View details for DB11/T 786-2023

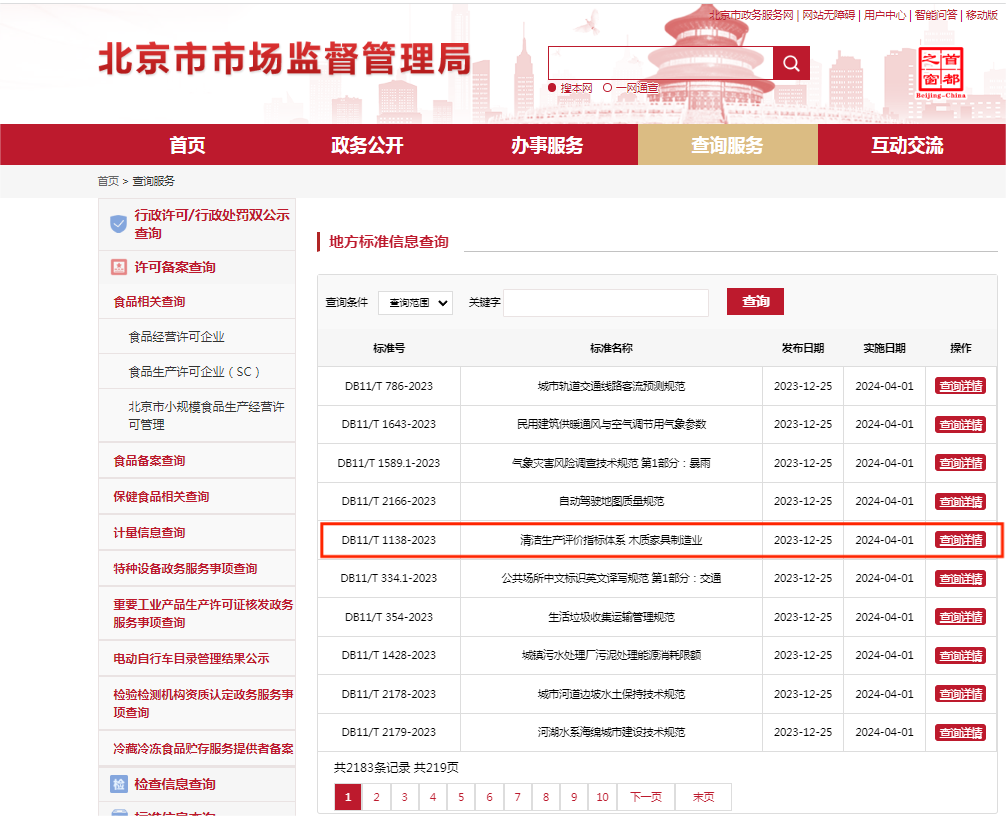(960, 386)
